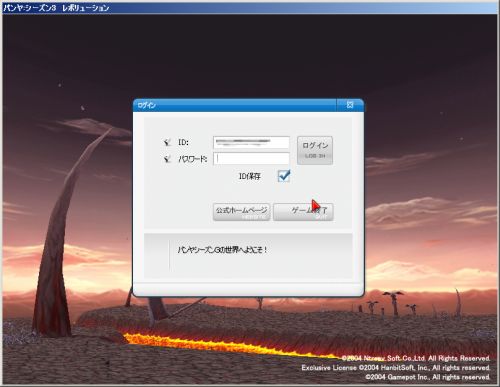Open the 公式ホームページ button

pos(241,212)
